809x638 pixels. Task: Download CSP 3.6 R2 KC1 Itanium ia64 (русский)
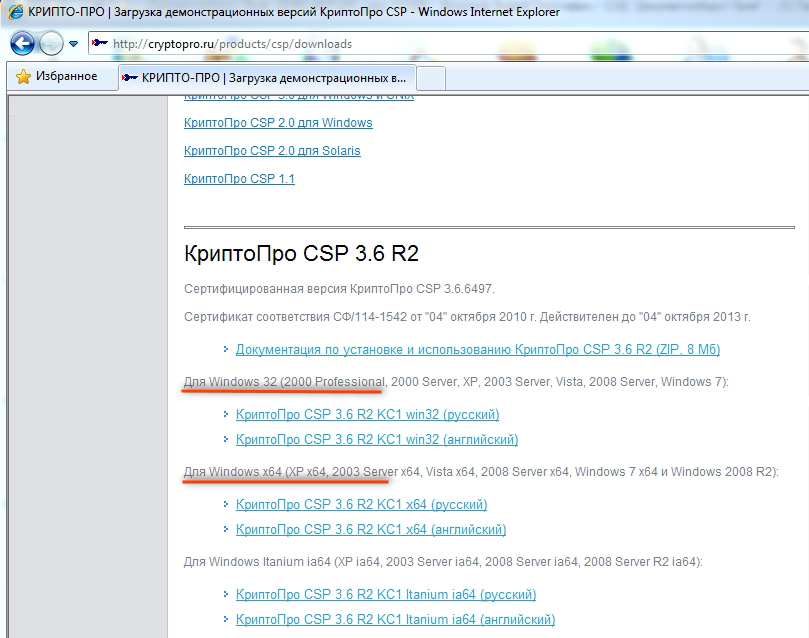pyautogui.click(x=386, y=594)
